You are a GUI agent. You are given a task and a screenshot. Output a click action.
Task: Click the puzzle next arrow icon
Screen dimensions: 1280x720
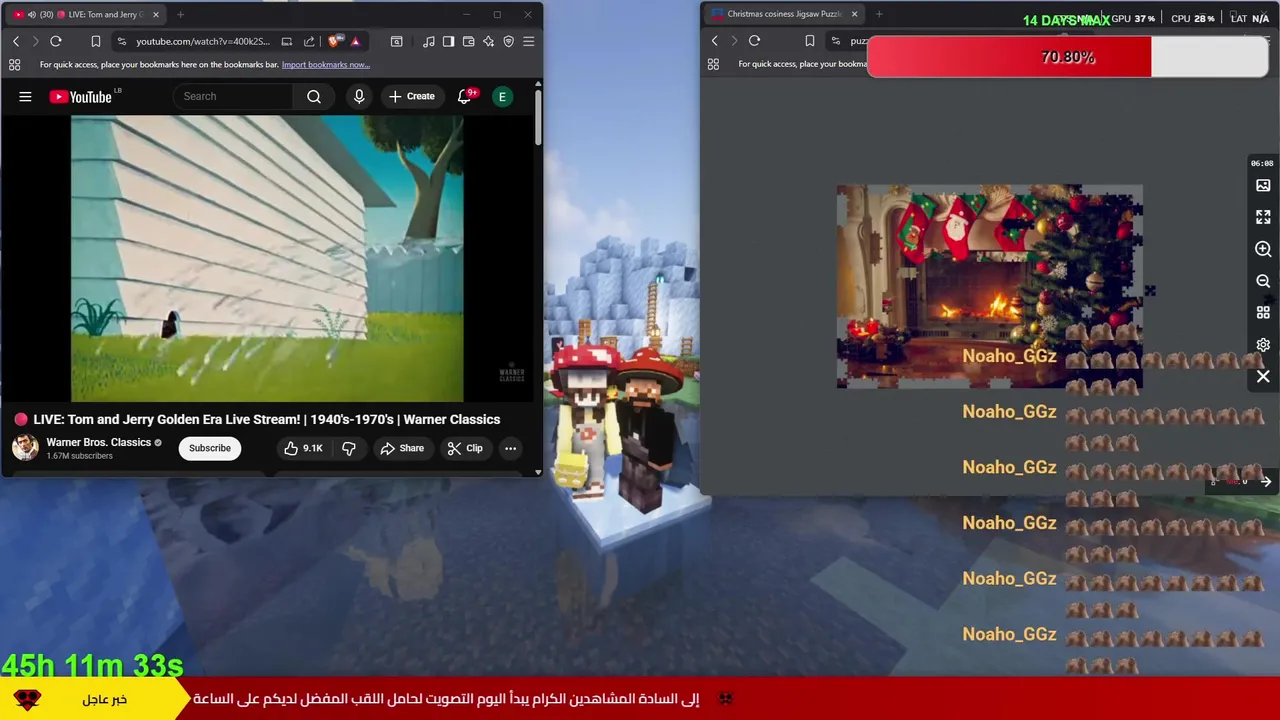pyautogui.click(x=1266, y=482)
